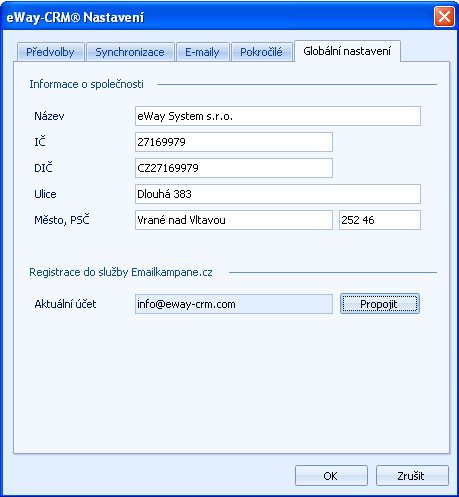Select the Ulice field with Dlouhá 383
The image size is (459, 497).
278,194
